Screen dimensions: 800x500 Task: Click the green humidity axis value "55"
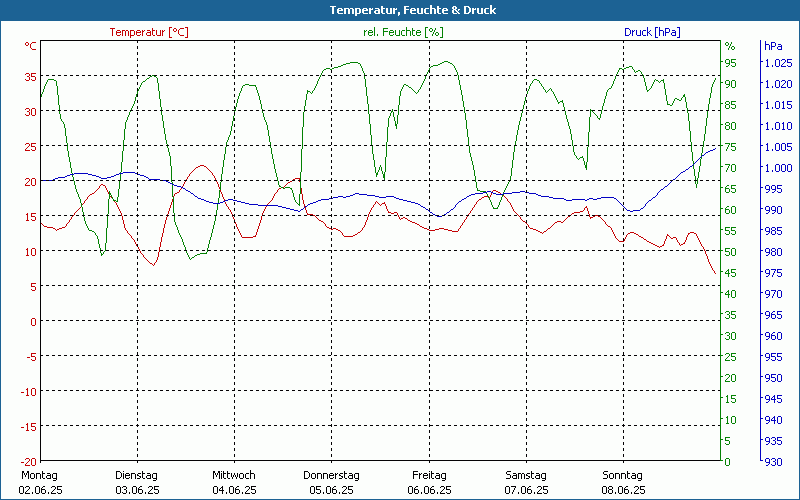(x=731, y=231)
